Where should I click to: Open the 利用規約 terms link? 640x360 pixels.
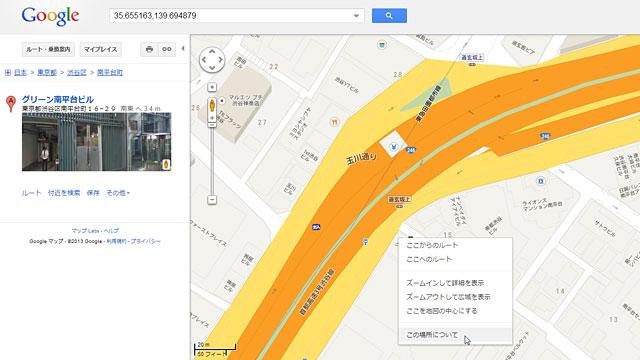[116, 241]
